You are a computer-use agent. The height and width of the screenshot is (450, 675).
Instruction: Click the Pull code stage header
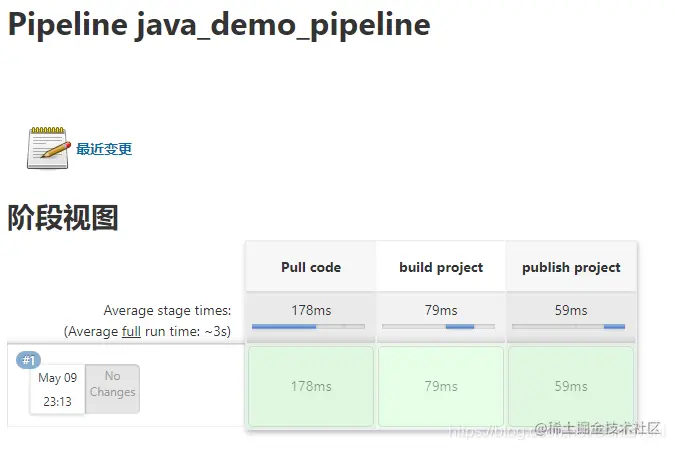coord(311,267)
